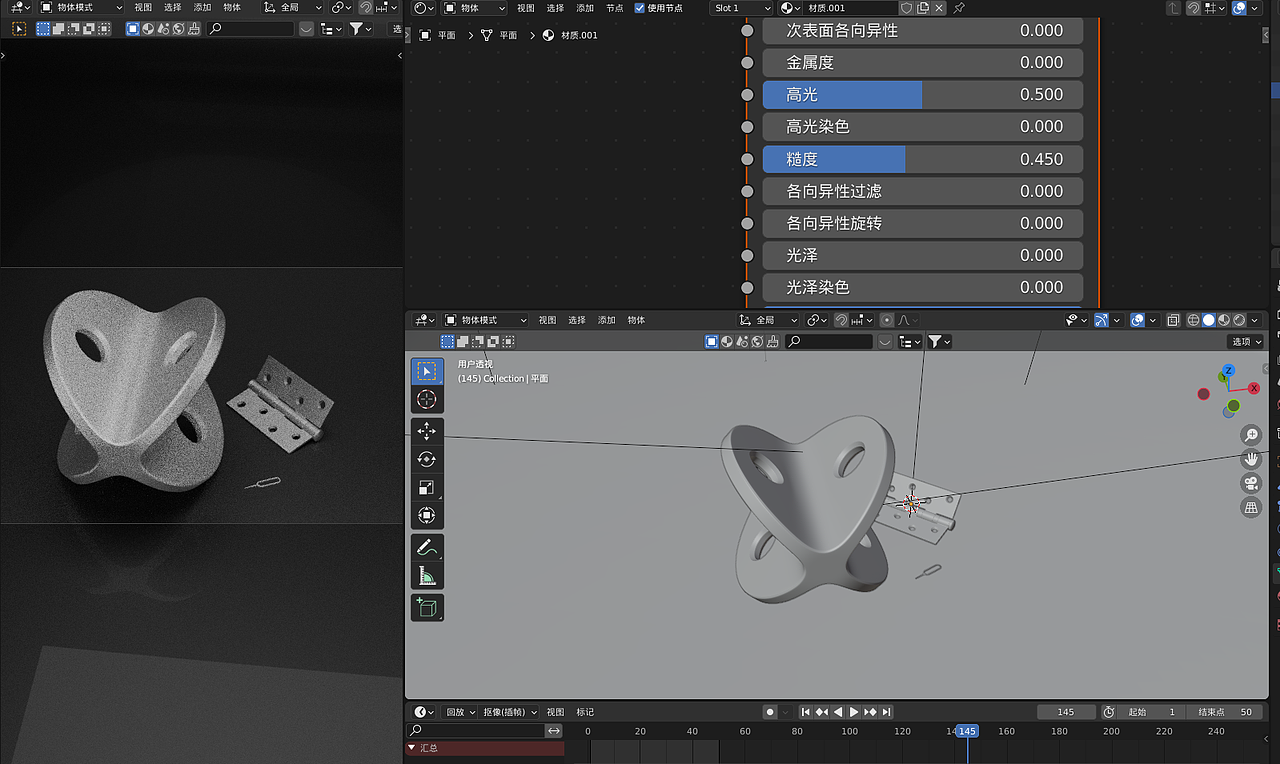Select the Move tool in the viewport toolbar
1280x764 pixels.
pos(427,431)
